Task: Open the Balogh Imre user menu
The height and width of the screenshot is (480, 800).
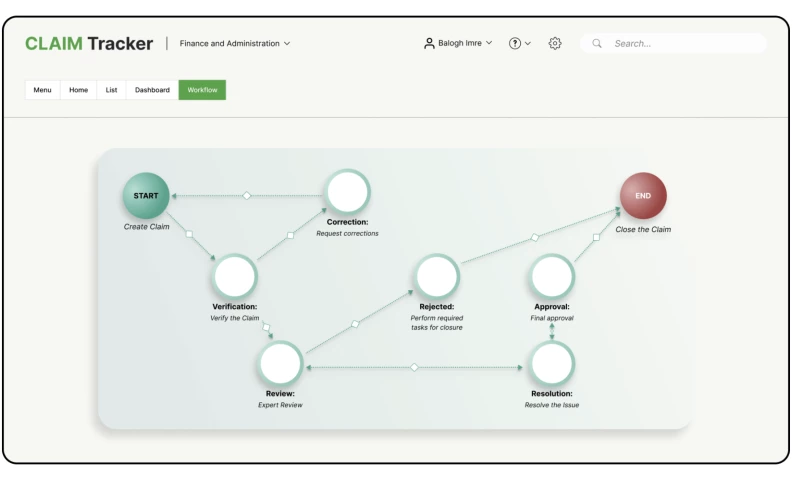Action: [458, 44]
